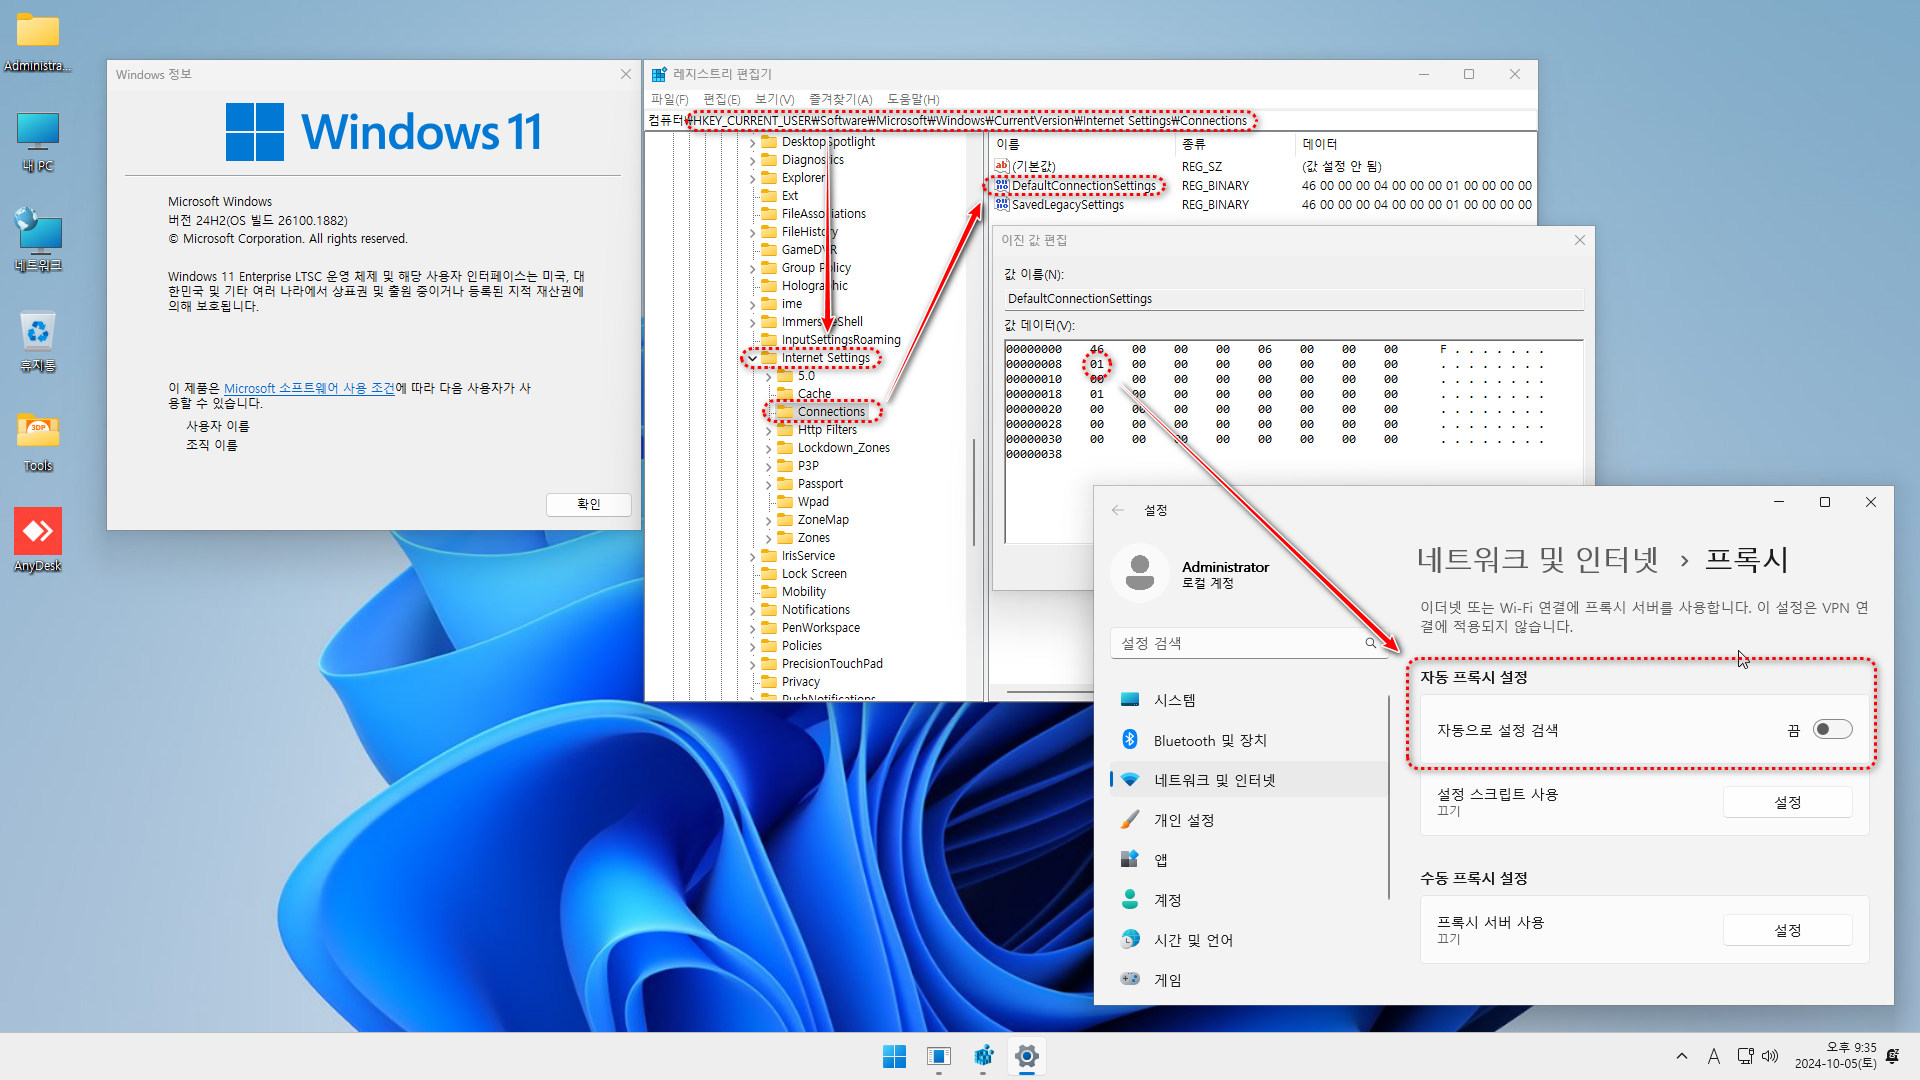Click the search magnifier in Settings

pos(1371,643)
